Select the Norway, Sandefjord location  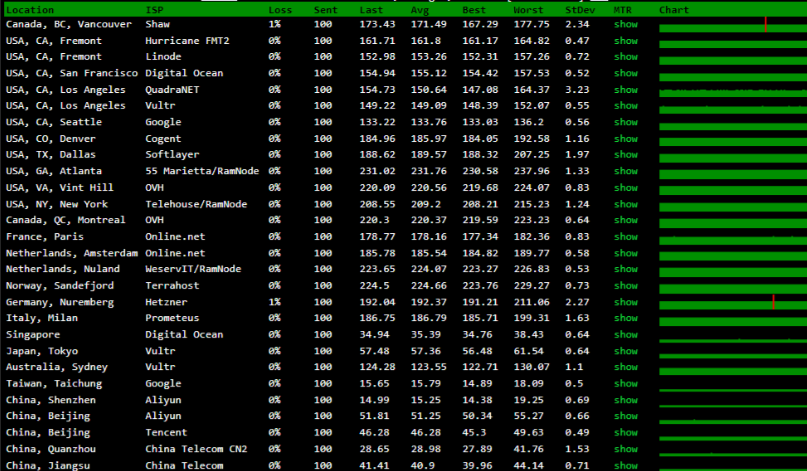pyautogui.click(x=60, y=286)
